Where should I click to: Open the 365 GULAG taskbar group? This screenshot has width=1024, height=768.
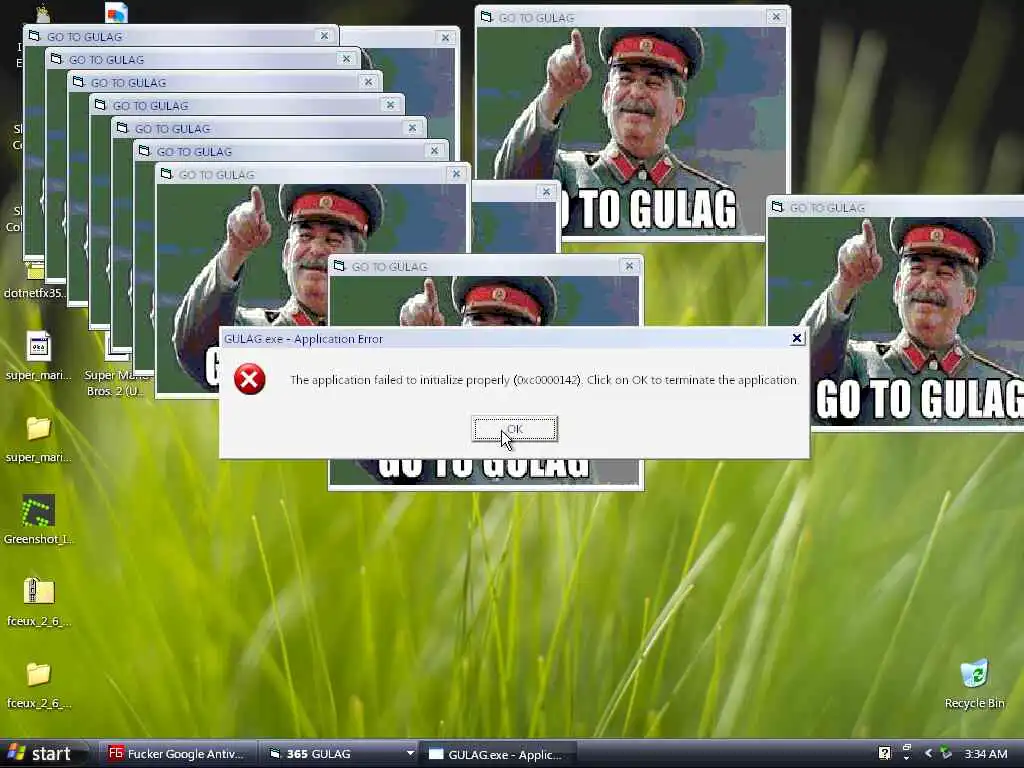click(x=340, y=754)
